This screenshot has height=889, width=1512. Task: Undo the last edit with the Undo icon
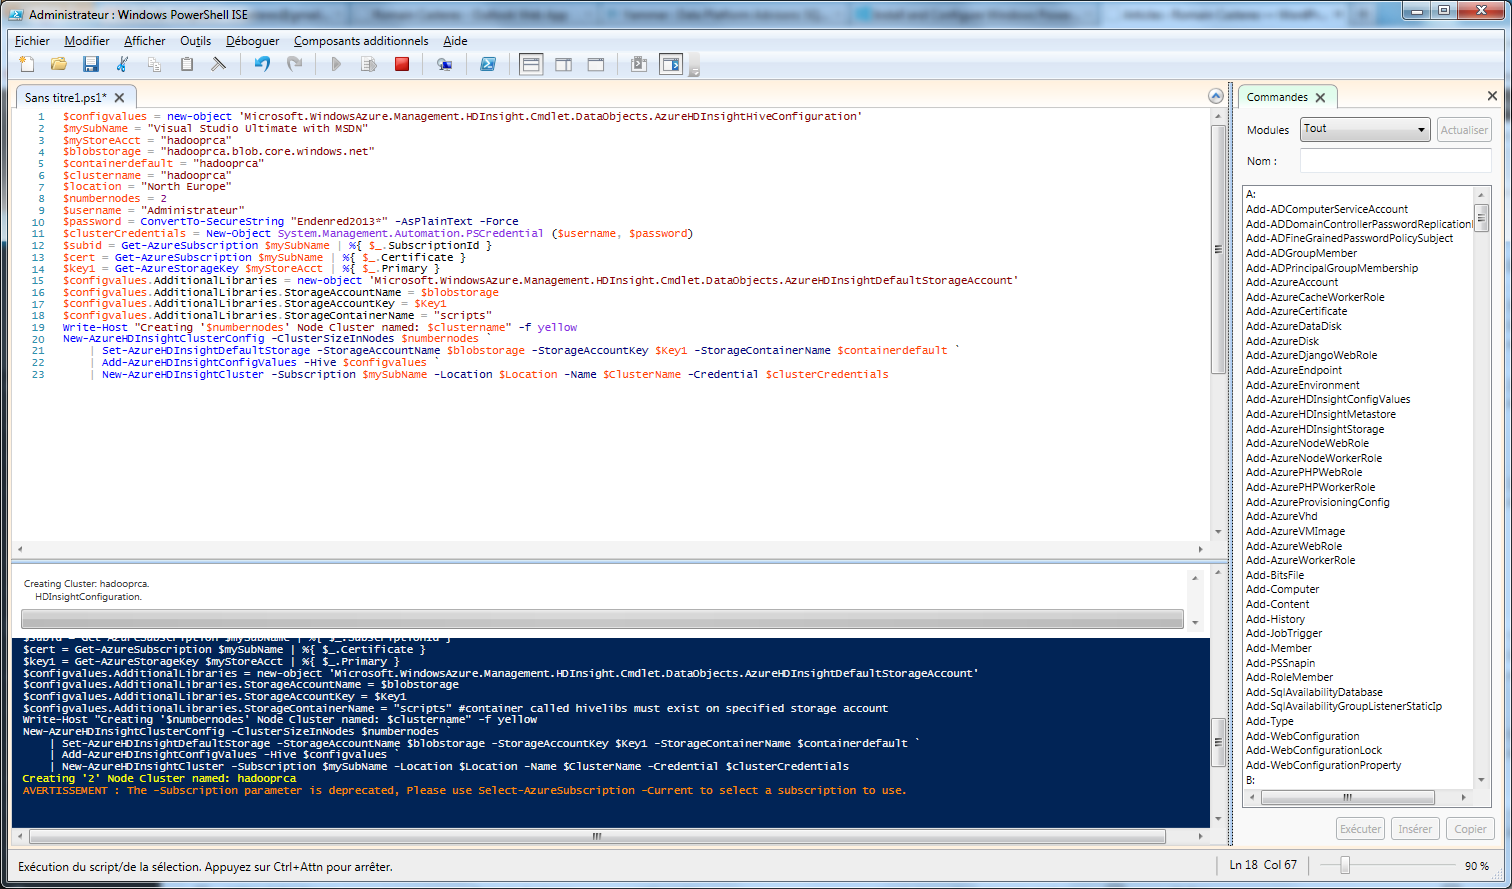tap(261, 63)
